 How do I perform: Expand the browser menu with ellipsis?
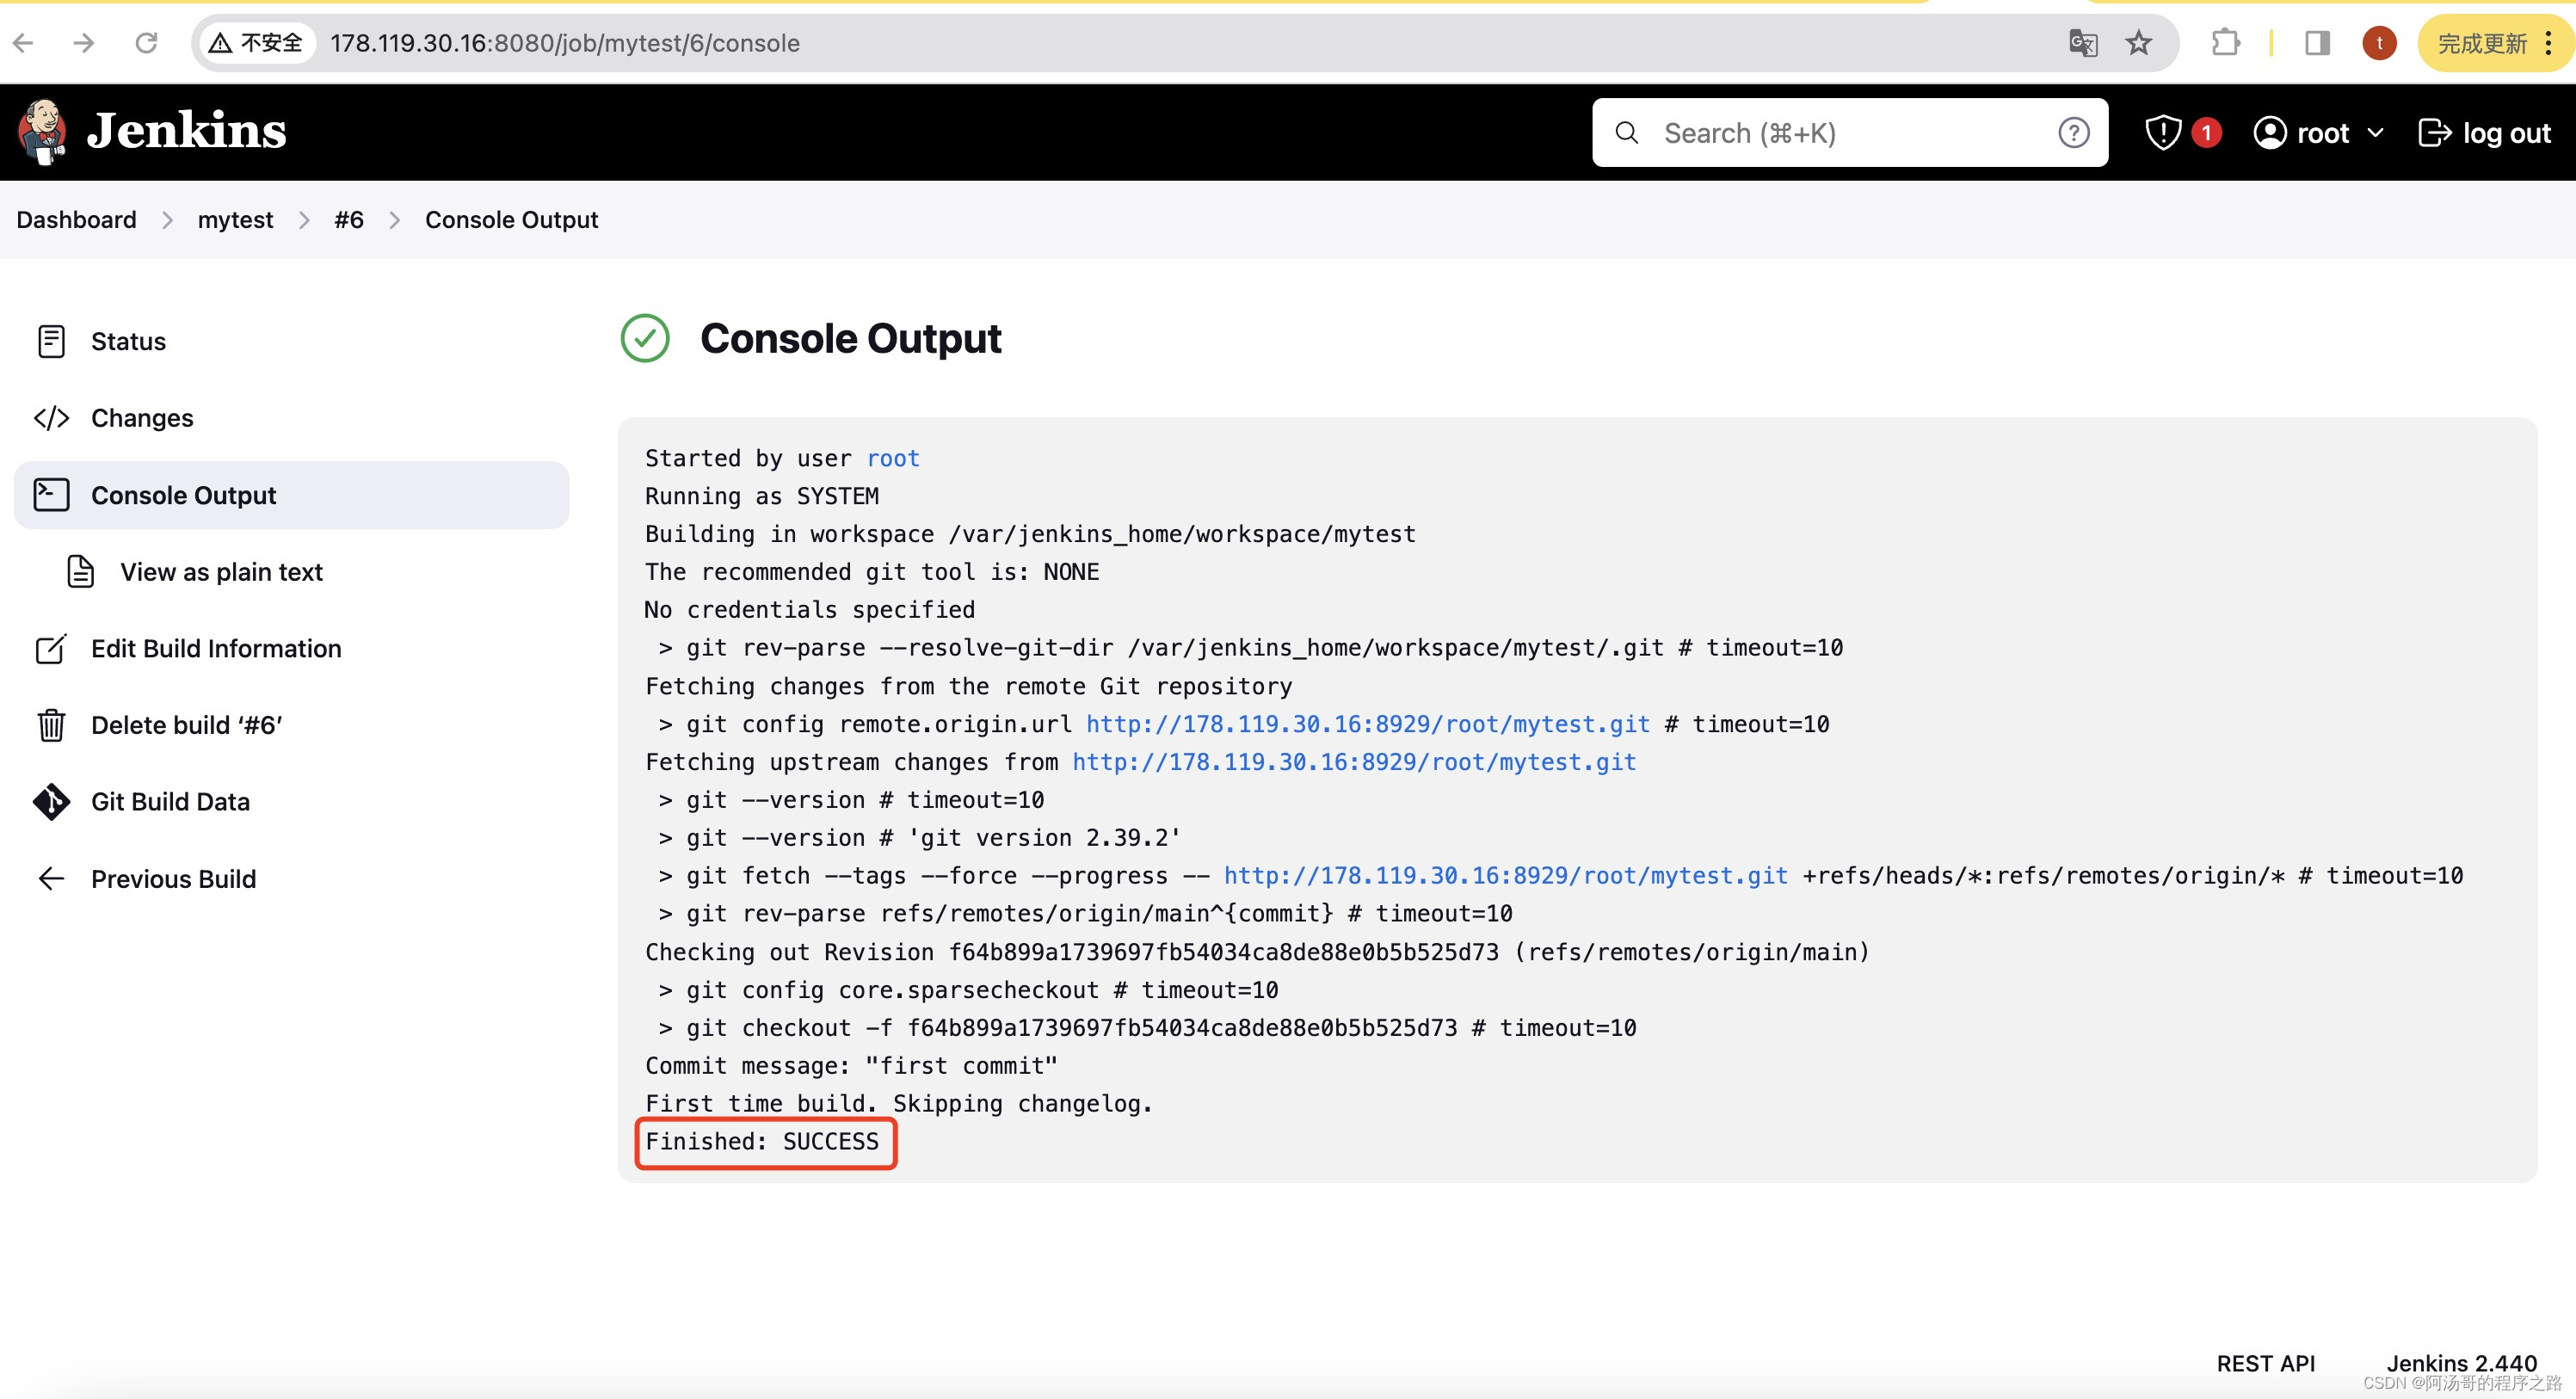[x=2554, y=43]
